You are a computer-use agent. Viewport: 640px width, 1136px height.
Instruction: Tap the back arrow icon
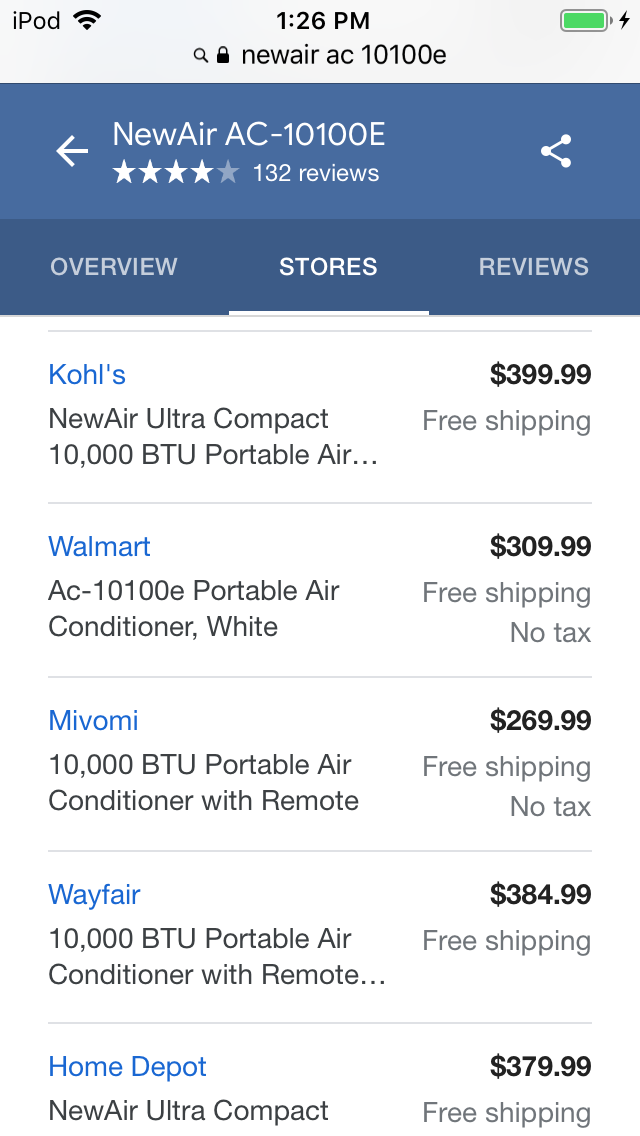coord(72,151)
